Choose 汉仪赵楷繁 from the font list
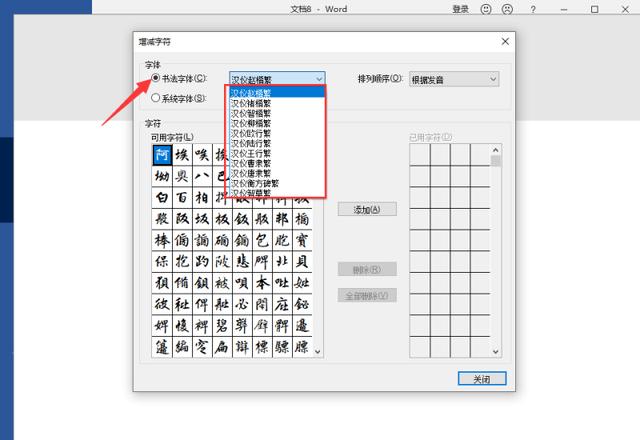This screenshot has width=640, height=440. point(277,93)
